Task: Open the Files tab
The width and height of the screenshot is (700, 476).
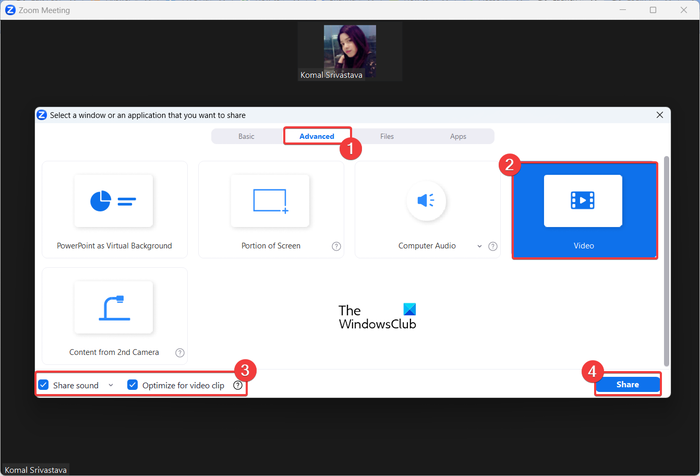Action: coord(387,136)
